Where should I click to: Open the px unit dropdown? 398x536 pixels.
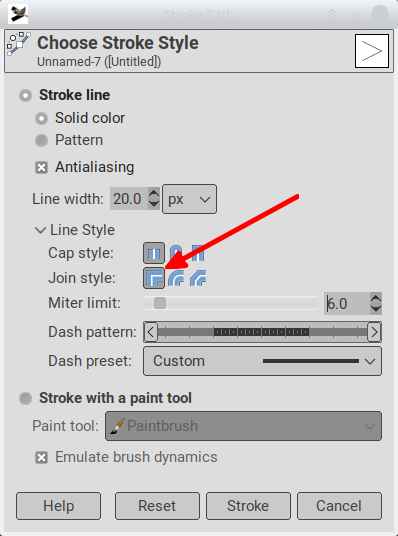pyautogui.click(x=189, y=199)
